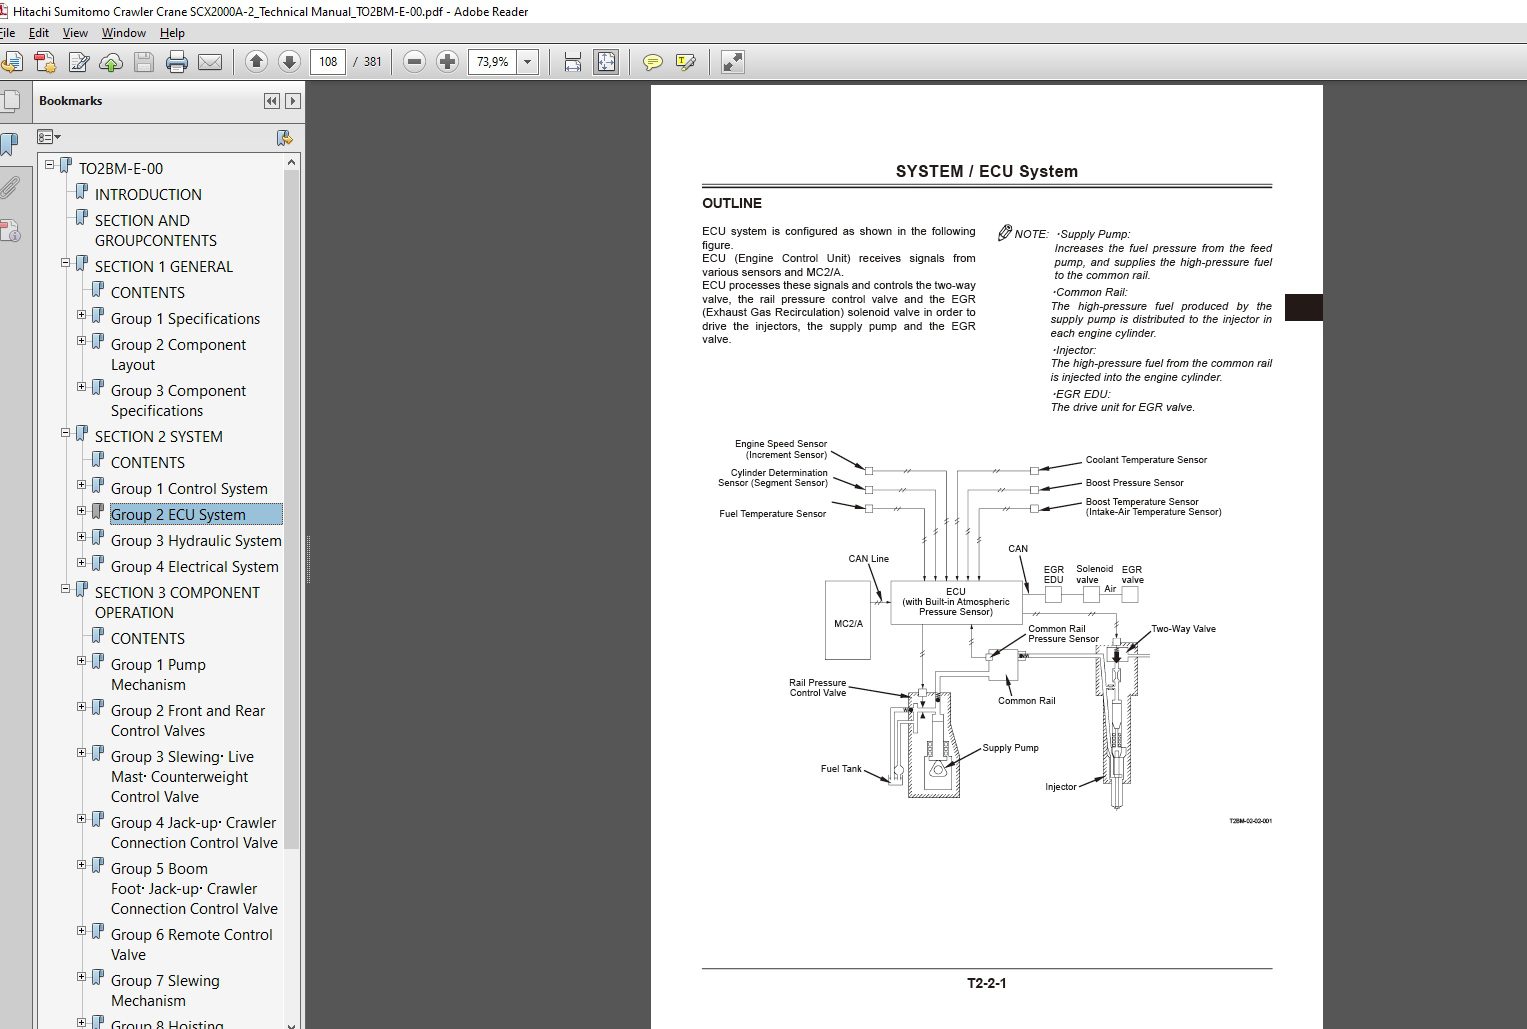Switch to Read Mode with expand icon
This screenshot has width=1527, height=1029.
tap(733, 62)
